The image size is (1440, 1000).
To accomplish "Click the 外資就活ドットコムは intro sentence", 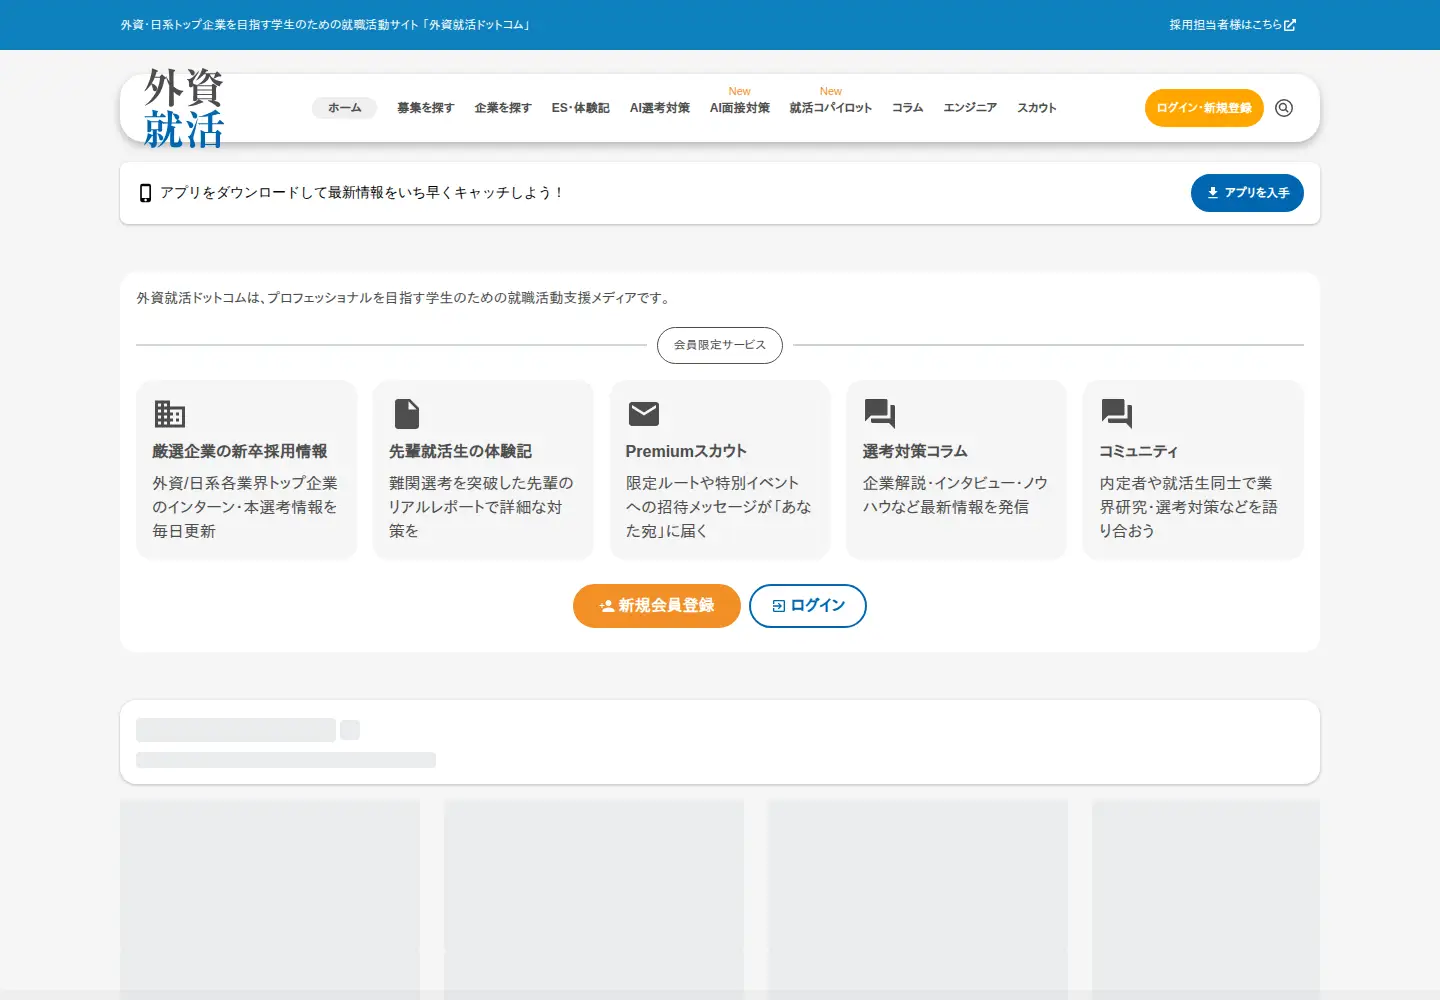I will [405, 298].
